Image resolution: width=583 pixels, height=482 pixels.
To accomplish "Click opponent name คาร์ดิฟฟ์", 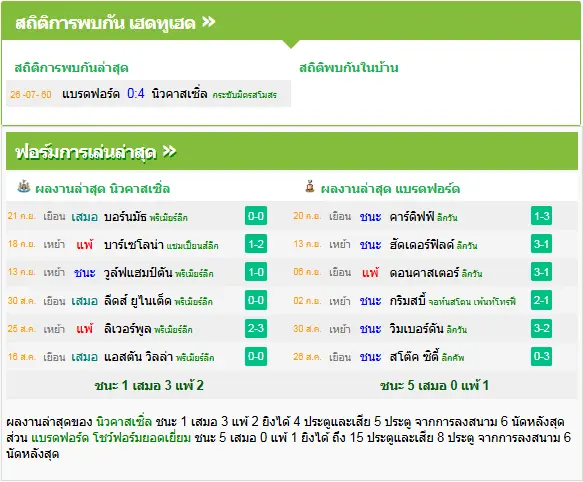I will (412, 216).
